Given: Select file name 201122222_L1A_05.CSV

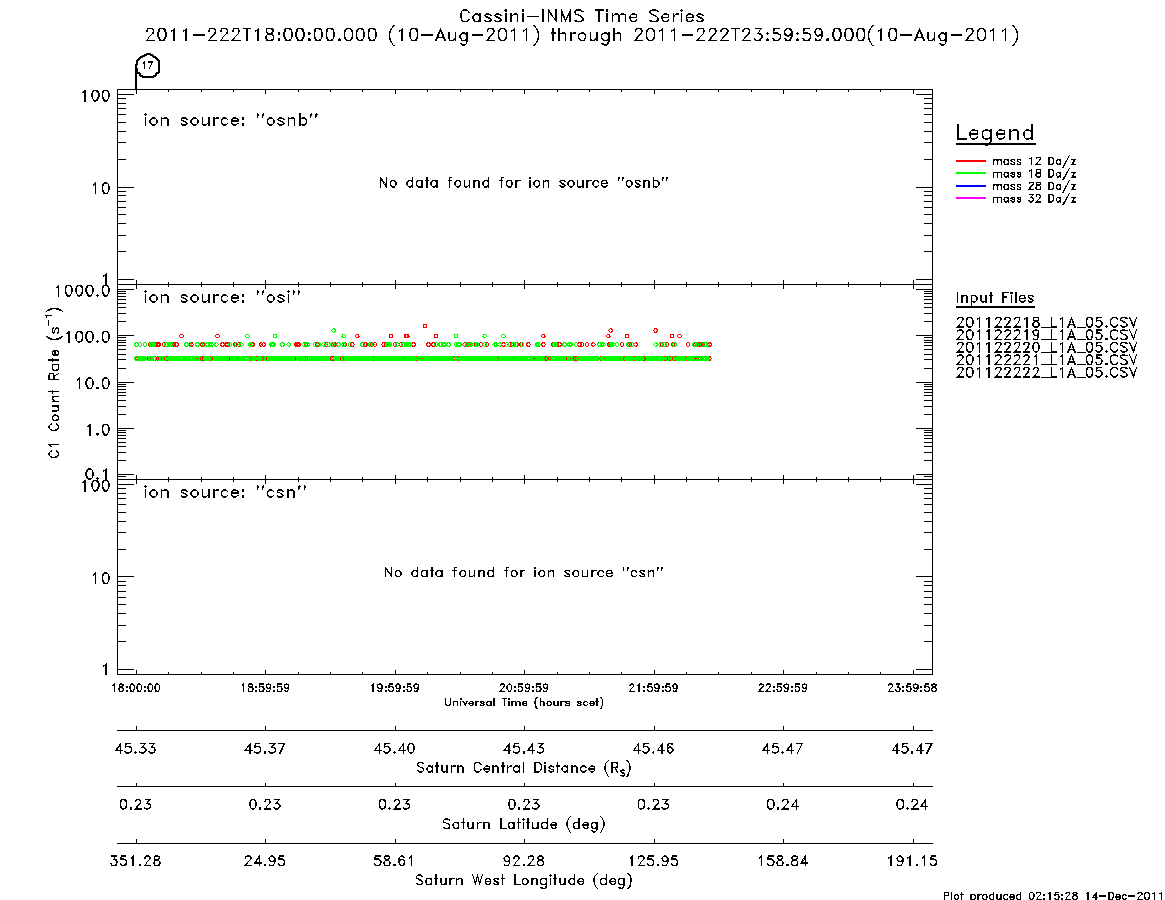Looking at the screenshot, I should click(1046, 372).
